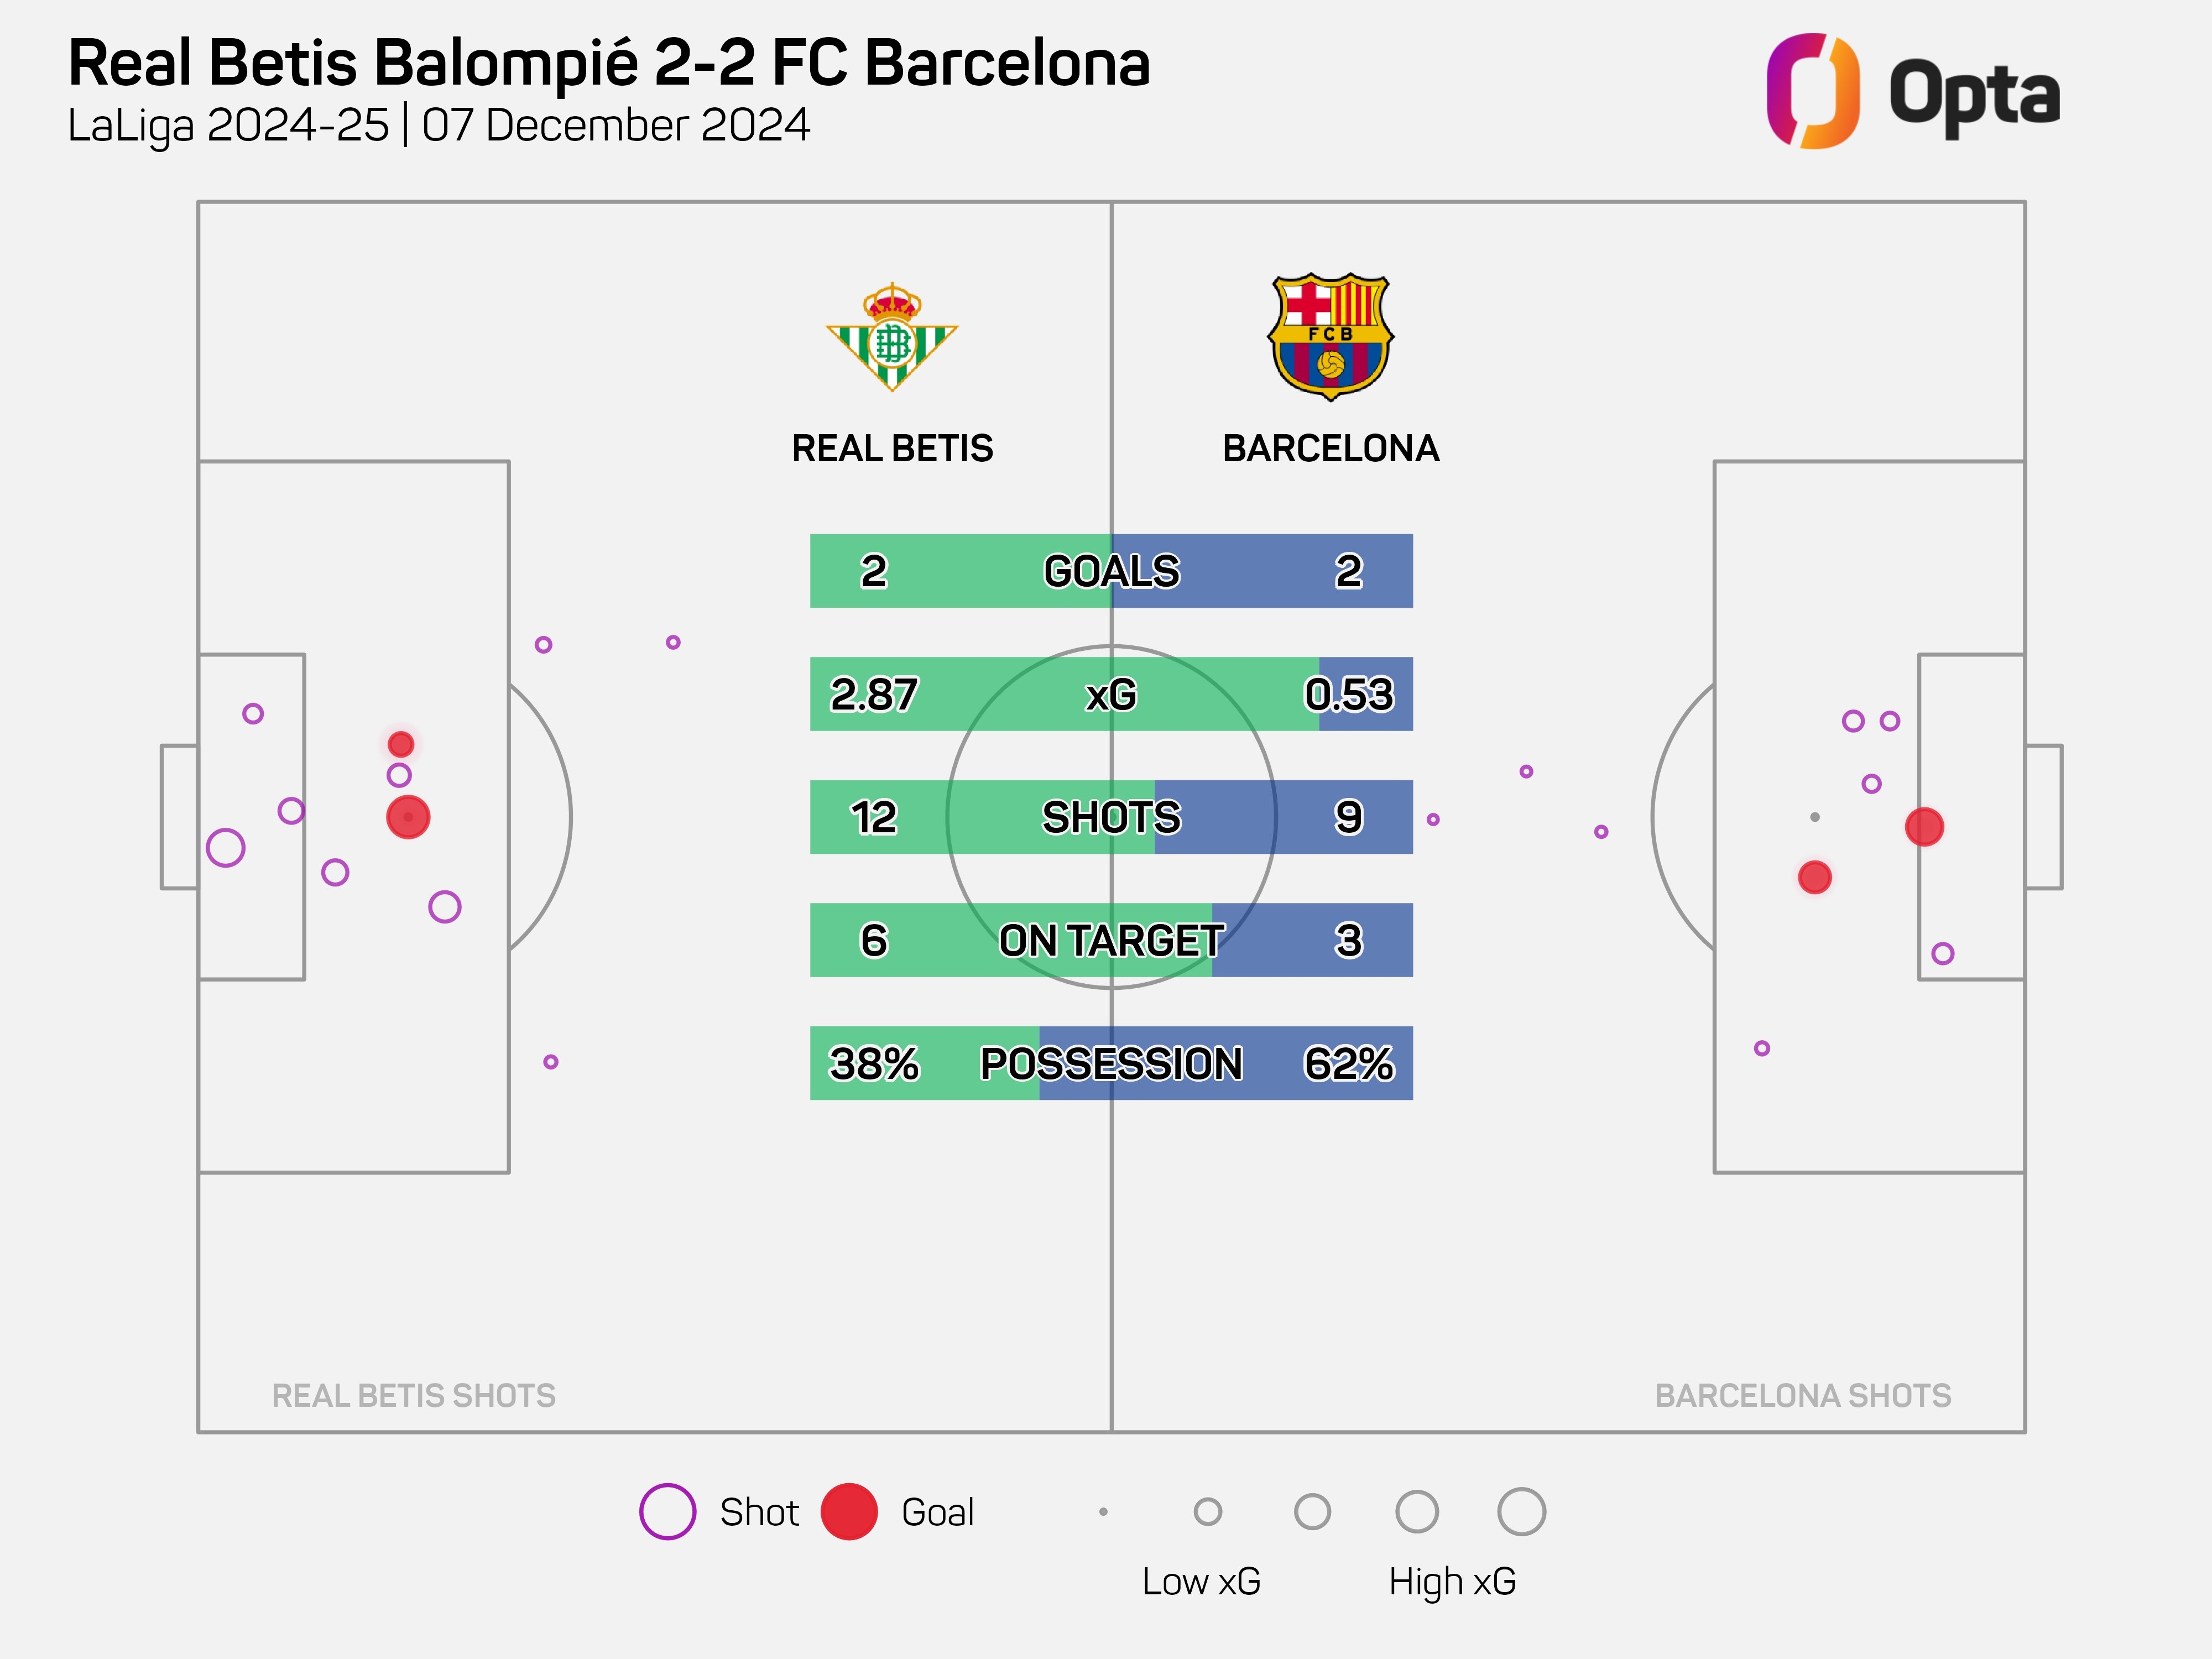
Task: Click the Betis xG value 2.87
Action: tap(873, 694)
